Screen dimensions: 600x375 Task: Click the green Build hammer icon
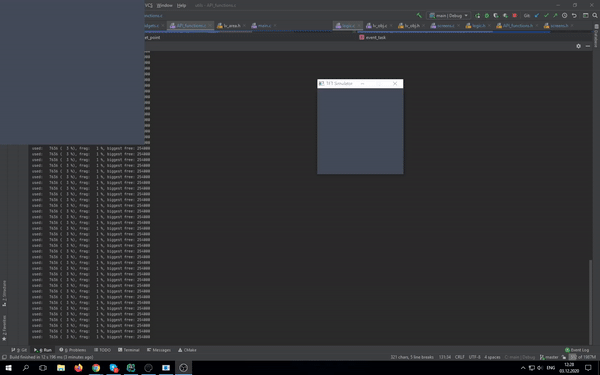pyautogui.click(x=419, y=16)
